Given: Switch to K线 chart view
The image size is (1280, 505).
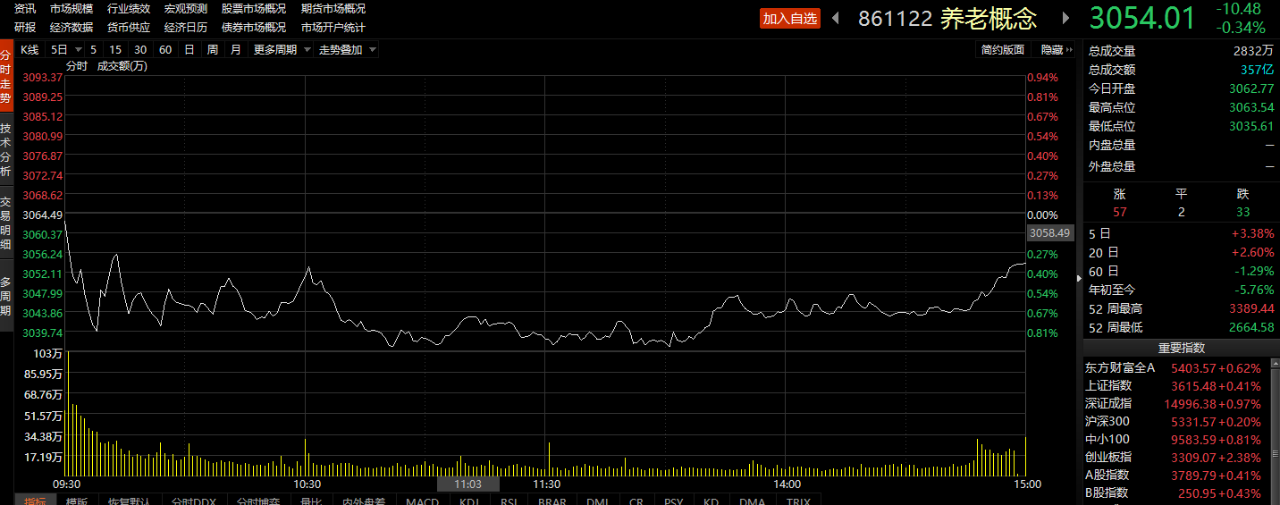Looking at the screenshot, I should (30, 49).
